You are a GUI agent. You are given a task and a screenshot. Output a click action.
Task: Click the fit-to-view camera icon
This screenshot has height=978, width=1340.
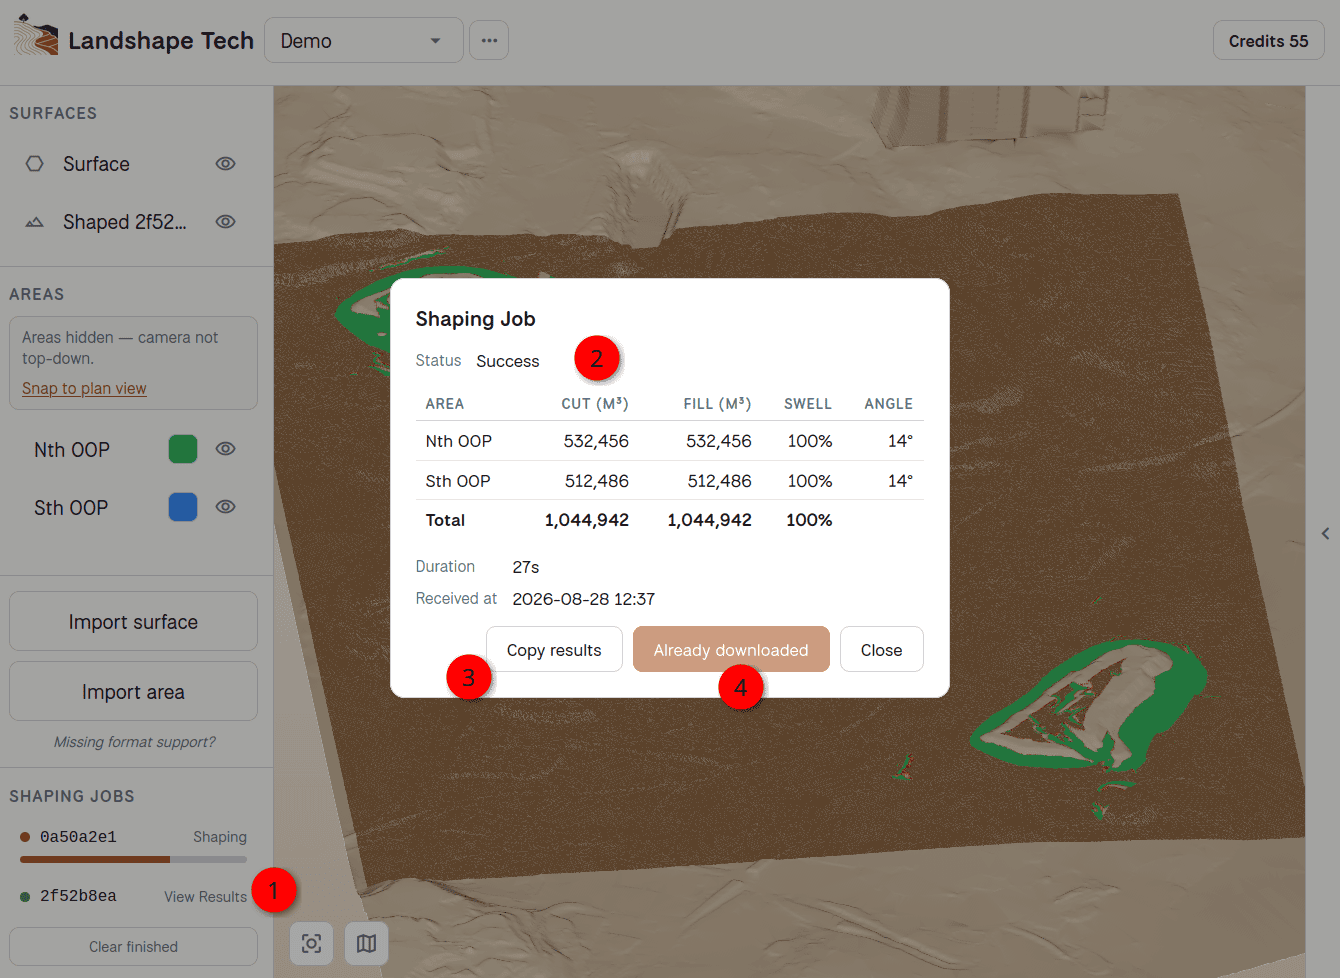[x=311, y=943]
